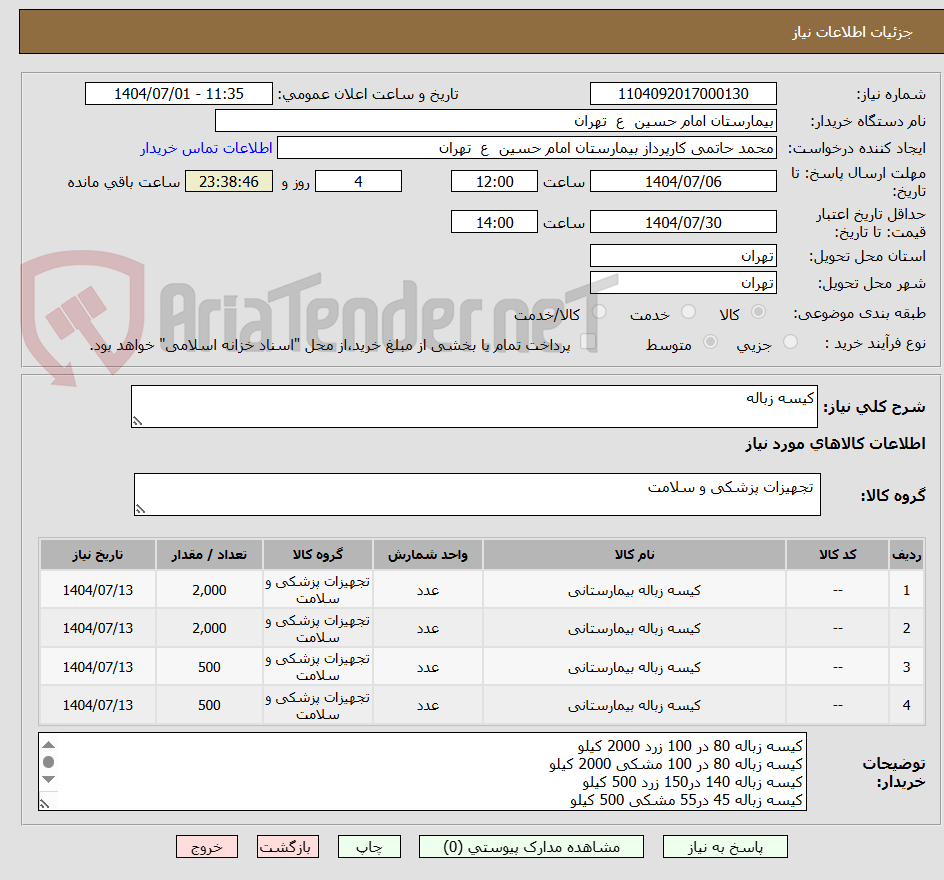
Task: Click the scroll-down arrow in توضیحات خریدار box
Action: tap(48, 779)
